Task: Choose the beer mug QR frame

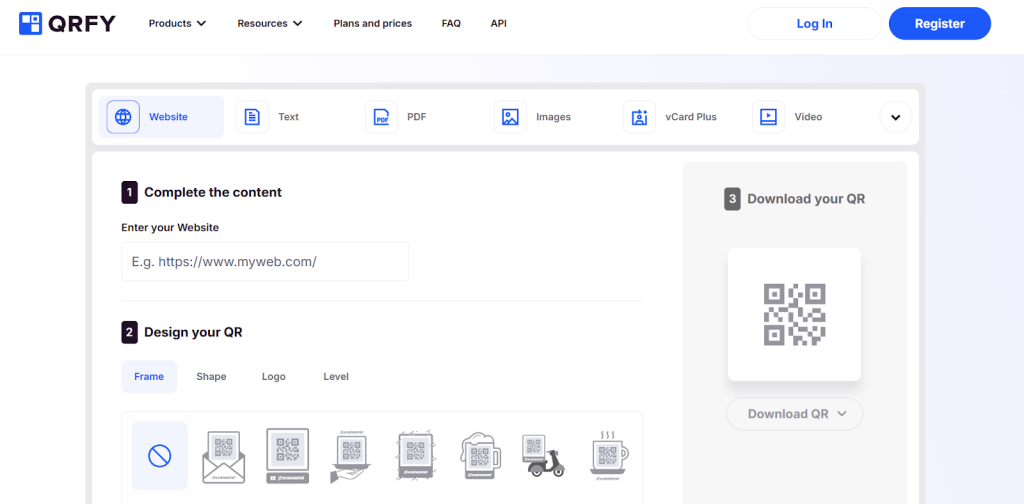Action: click(x=480, y=456)
